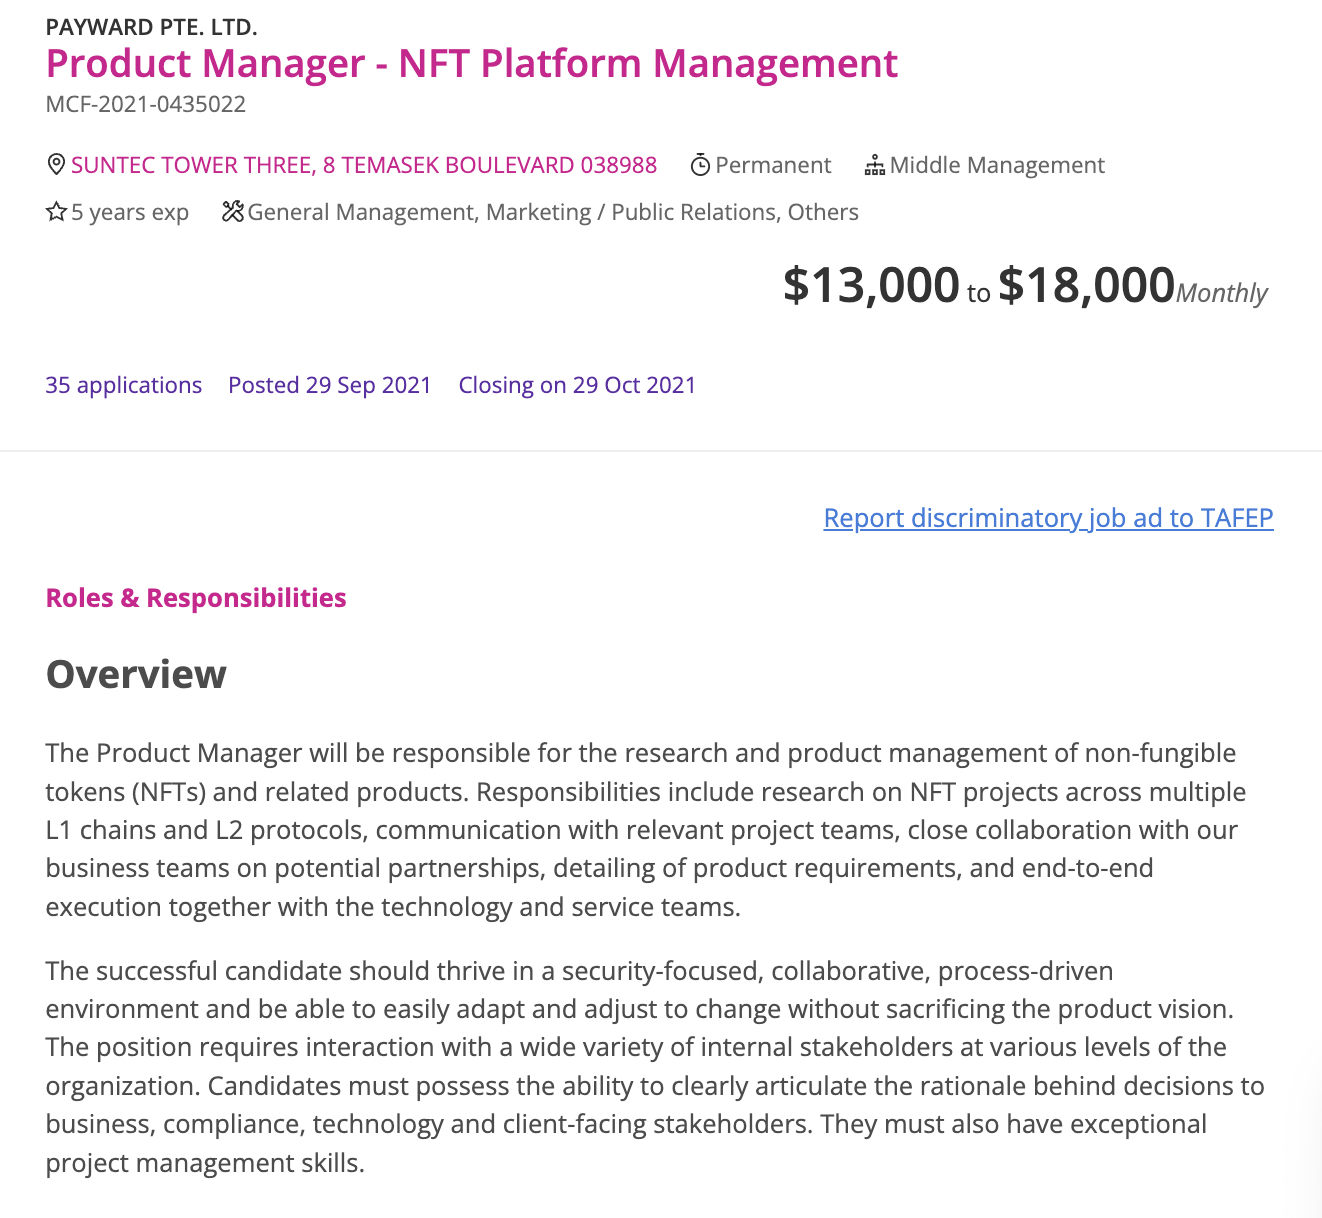The image size is (1322, 1218).
Task: Click the Roles & Responsibilities heading
Action: pyautogui.click(x=195, y=597)
